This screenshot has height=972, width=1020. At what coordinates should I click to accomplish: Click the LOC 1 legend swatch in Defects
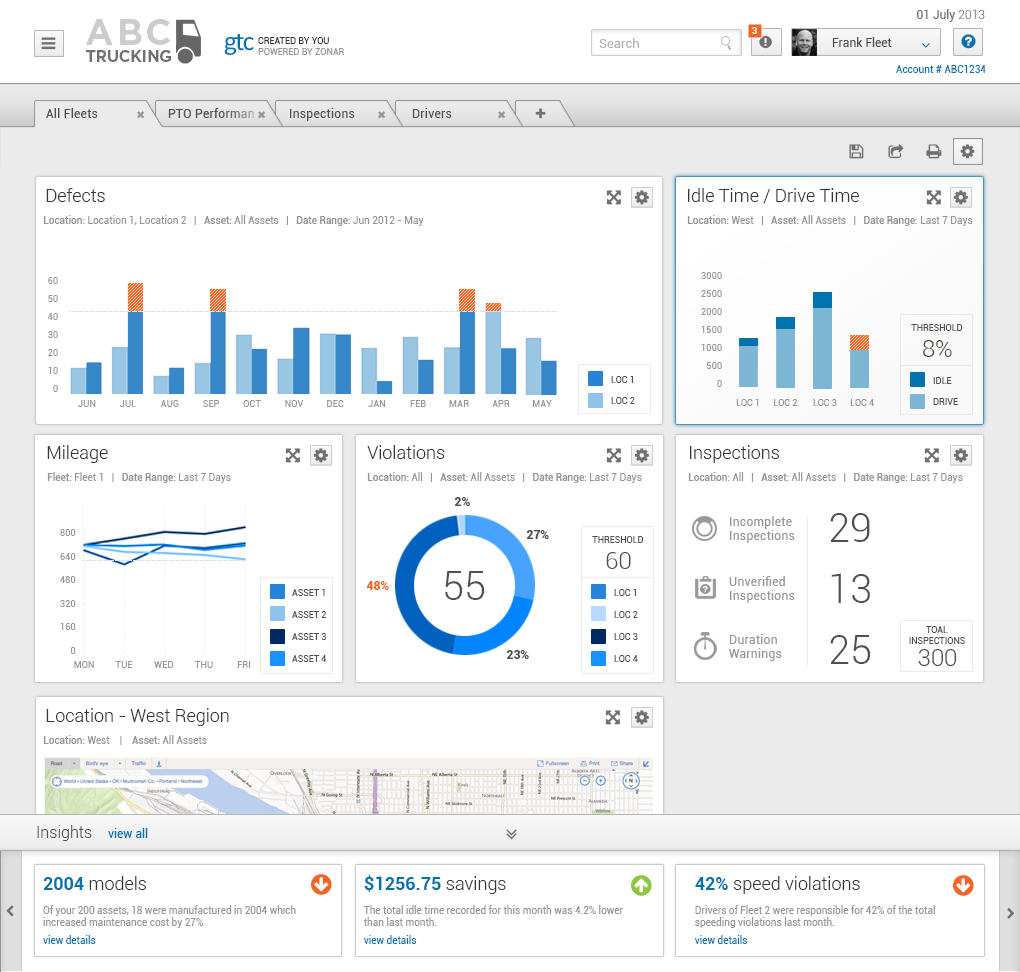tap(595, 379)
